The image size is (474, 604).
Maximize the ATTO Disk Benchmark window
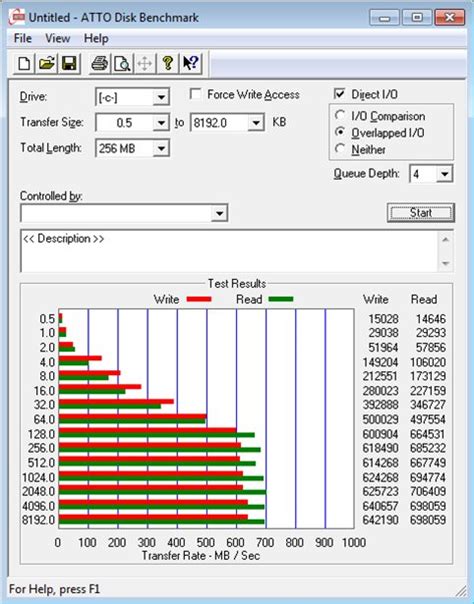(x=417, y=17)
